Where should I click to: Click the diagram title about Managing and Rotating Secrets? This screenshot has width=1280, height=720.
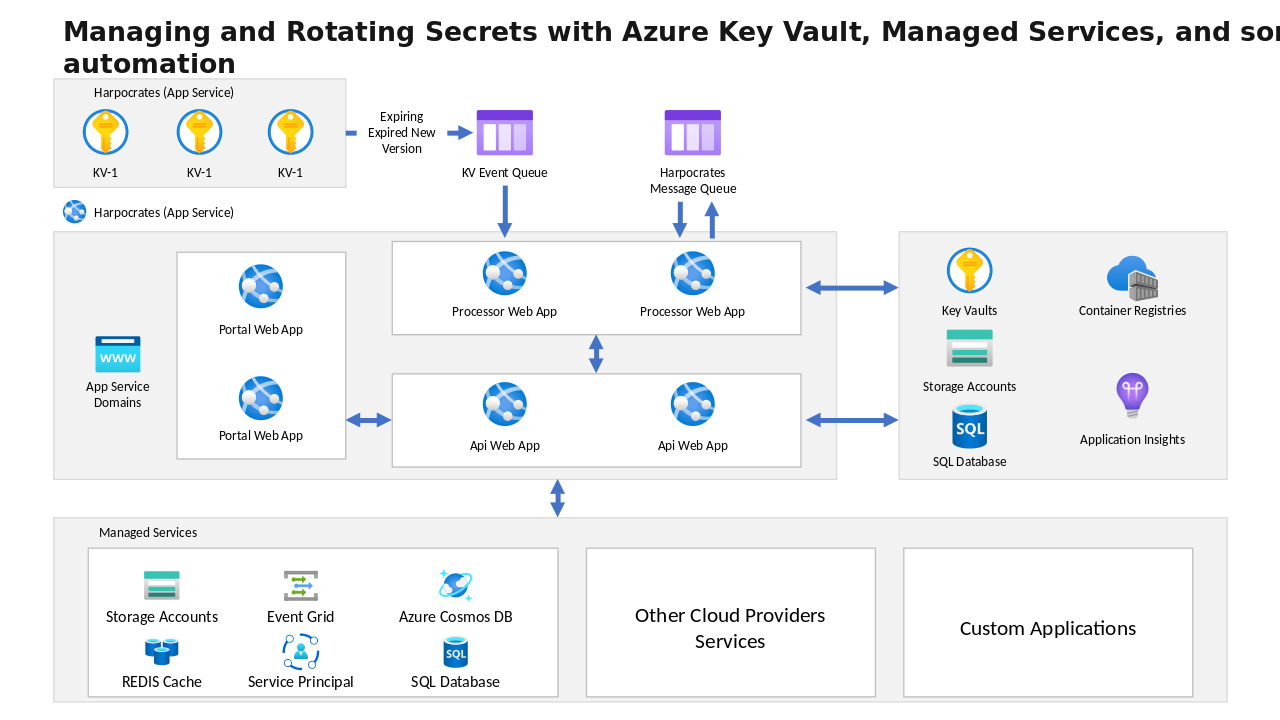click(x=671, y=47)
